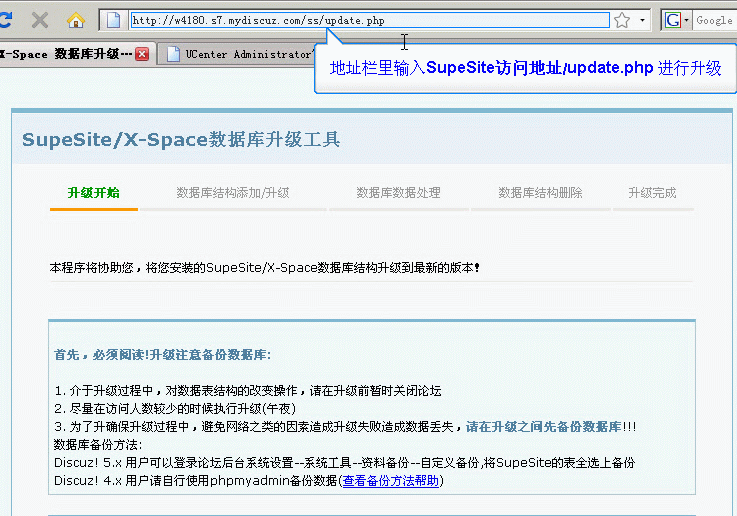Select the 数据库数据处理 step
The width and height of the screenshot is (737, 516).
(x=398, y=193)
